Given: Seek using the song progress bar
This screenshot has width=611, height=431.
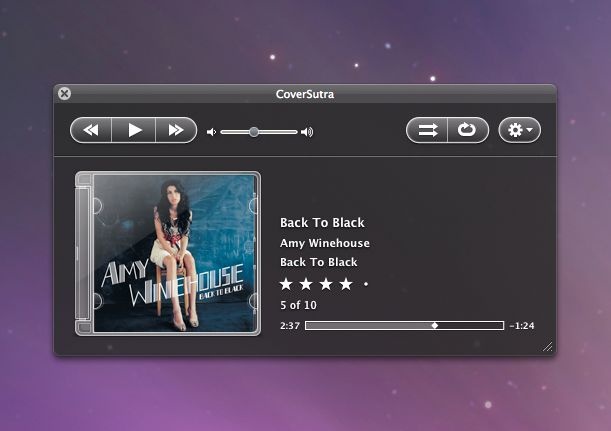Looking at the screenshot, I should (404, 325).
